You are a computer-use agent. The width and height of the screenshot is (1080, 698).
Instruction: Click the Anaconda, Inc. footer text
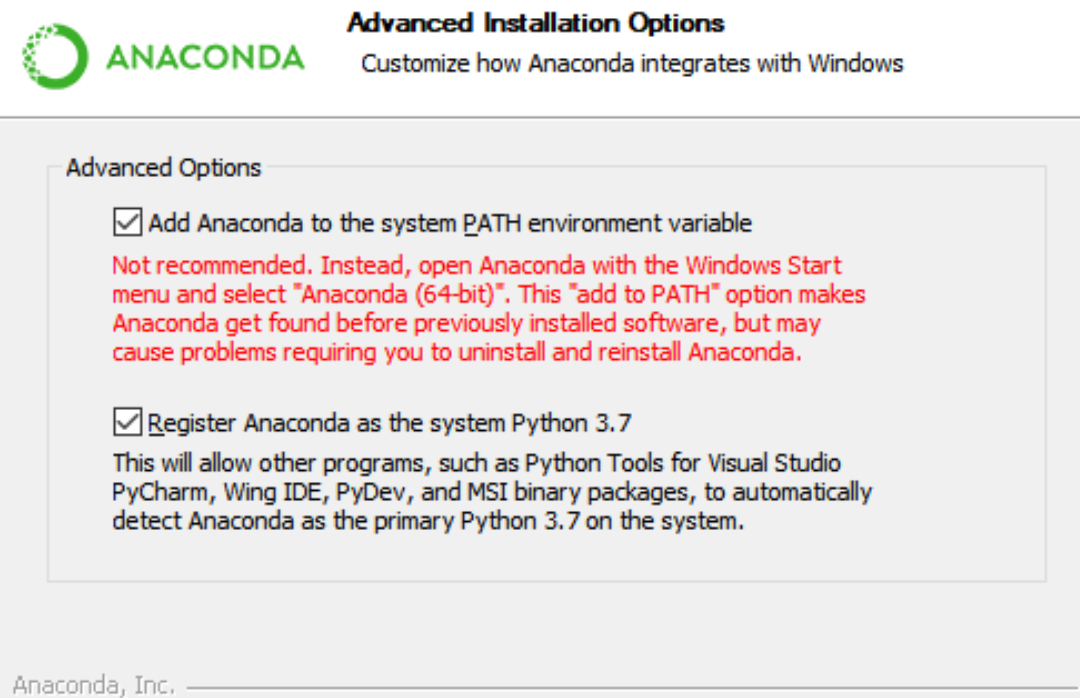pyautogui.click(x=97, y=685)
